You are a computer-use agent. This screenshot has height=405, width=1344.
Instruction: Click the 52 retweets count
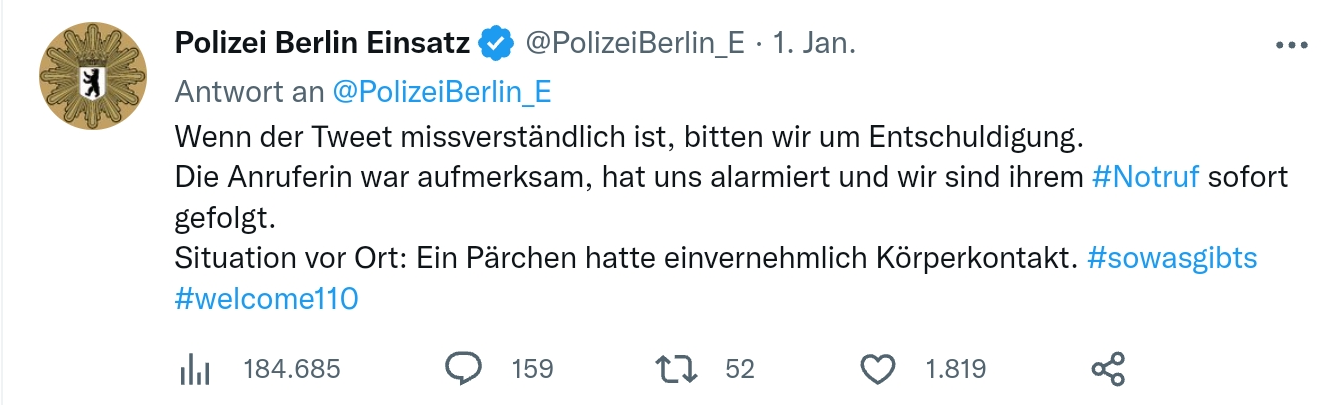tap(740, 369)
